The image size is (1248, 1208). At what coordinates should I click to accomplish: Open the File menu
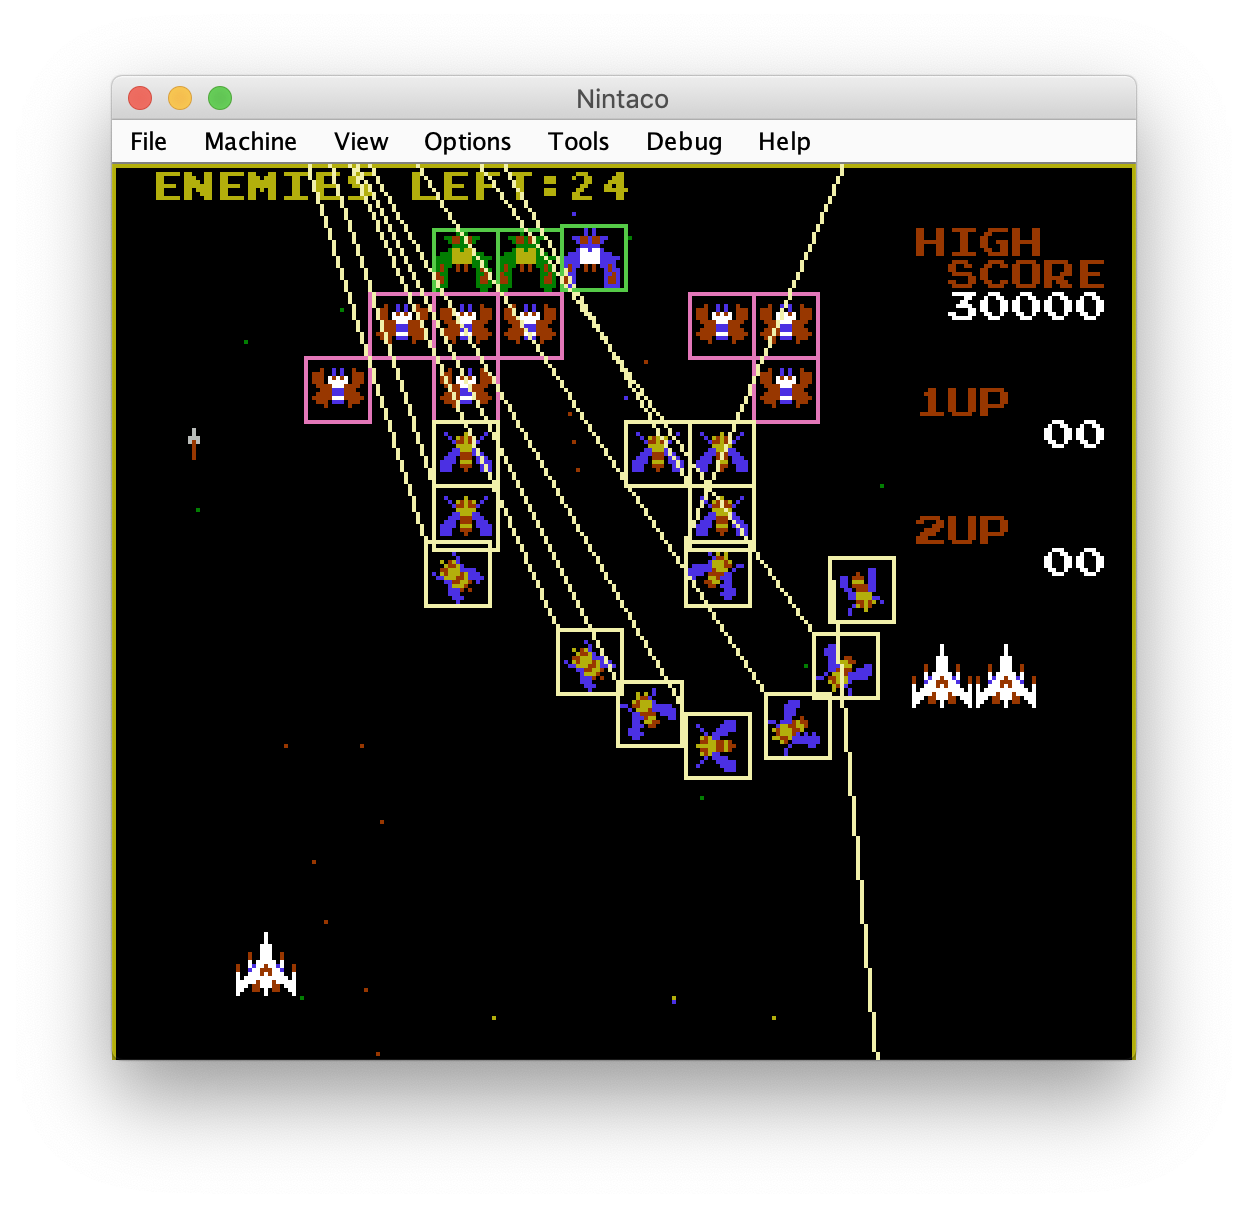(x=148, y=141)
